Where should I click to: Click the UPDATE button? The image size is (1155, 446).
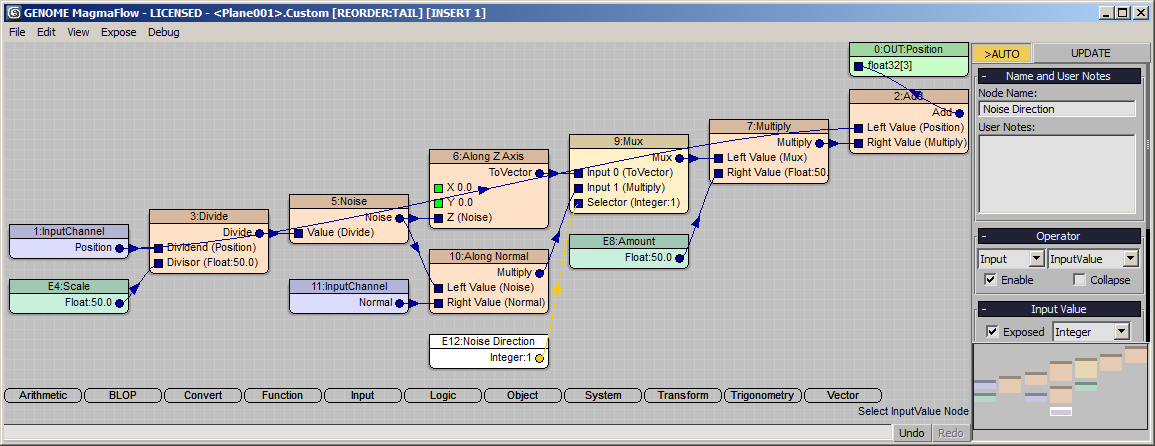tap(1090, 53)
